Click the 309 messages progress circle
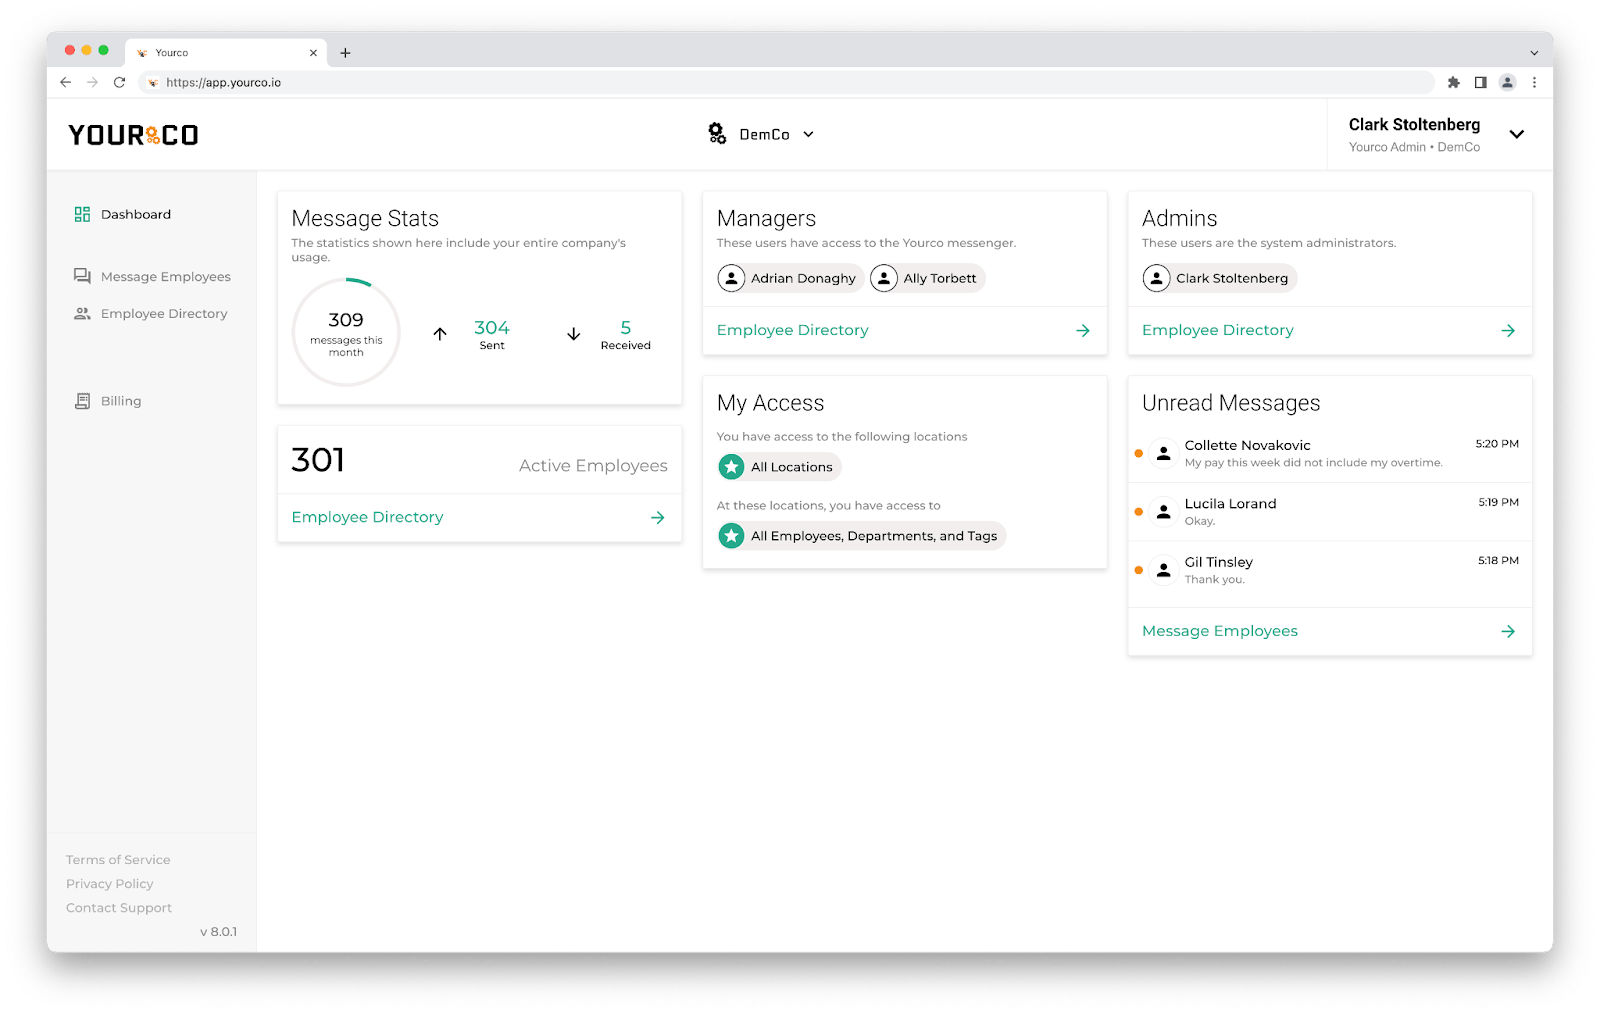 tap(346, 332)
